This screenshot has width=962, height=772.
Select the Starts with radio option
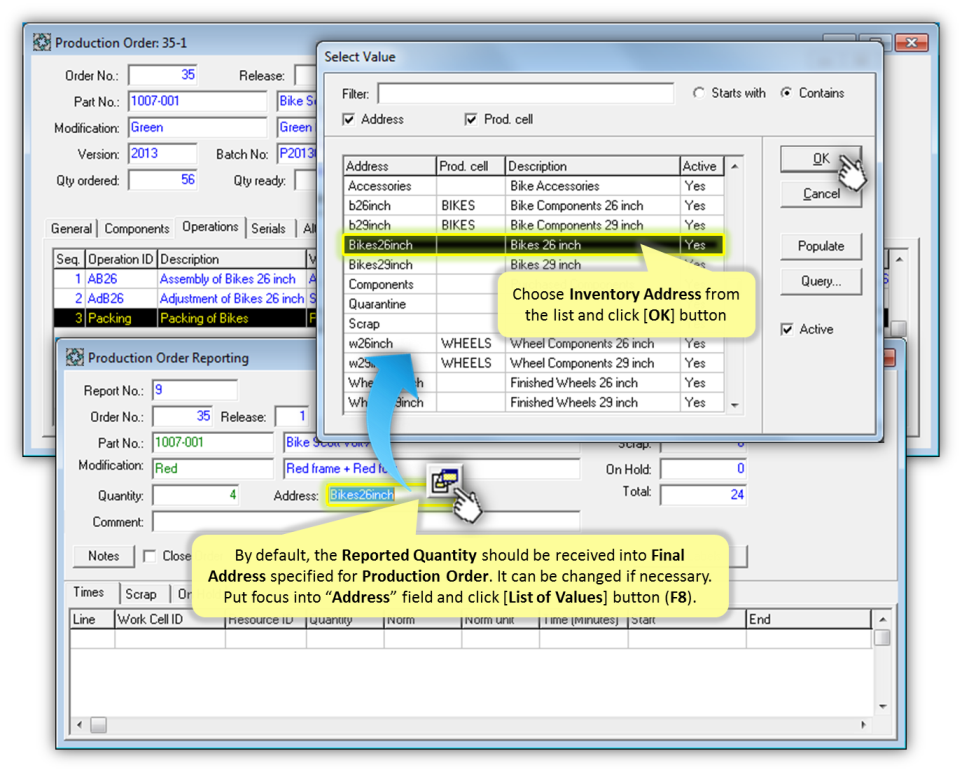click(699, 93)
